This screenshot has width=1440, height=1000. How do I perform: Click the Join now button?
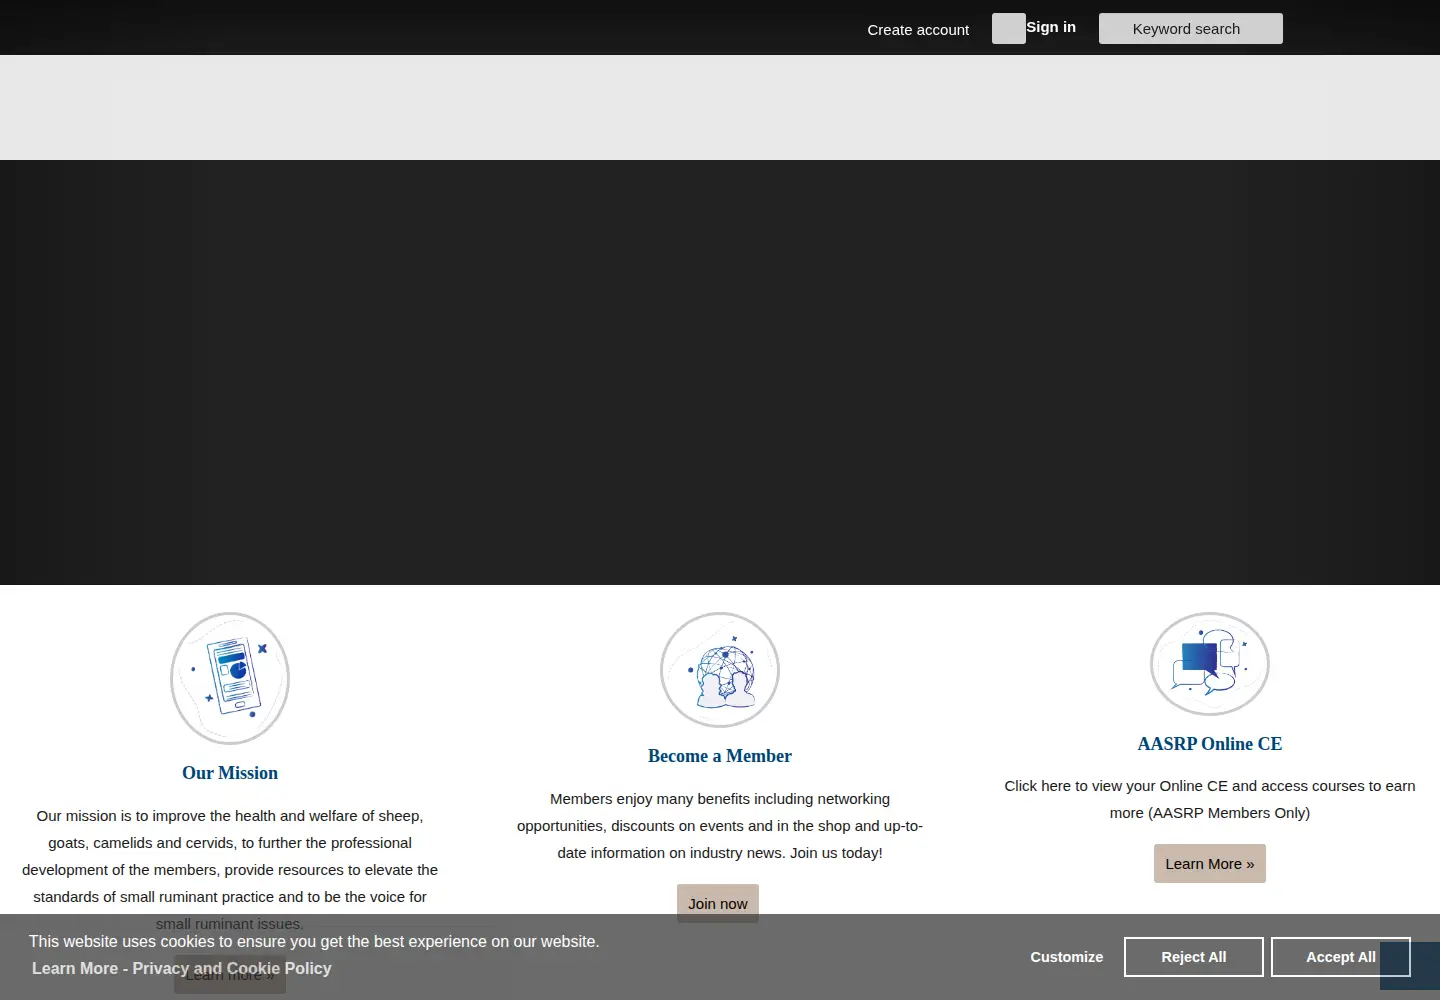pos(718,904)
